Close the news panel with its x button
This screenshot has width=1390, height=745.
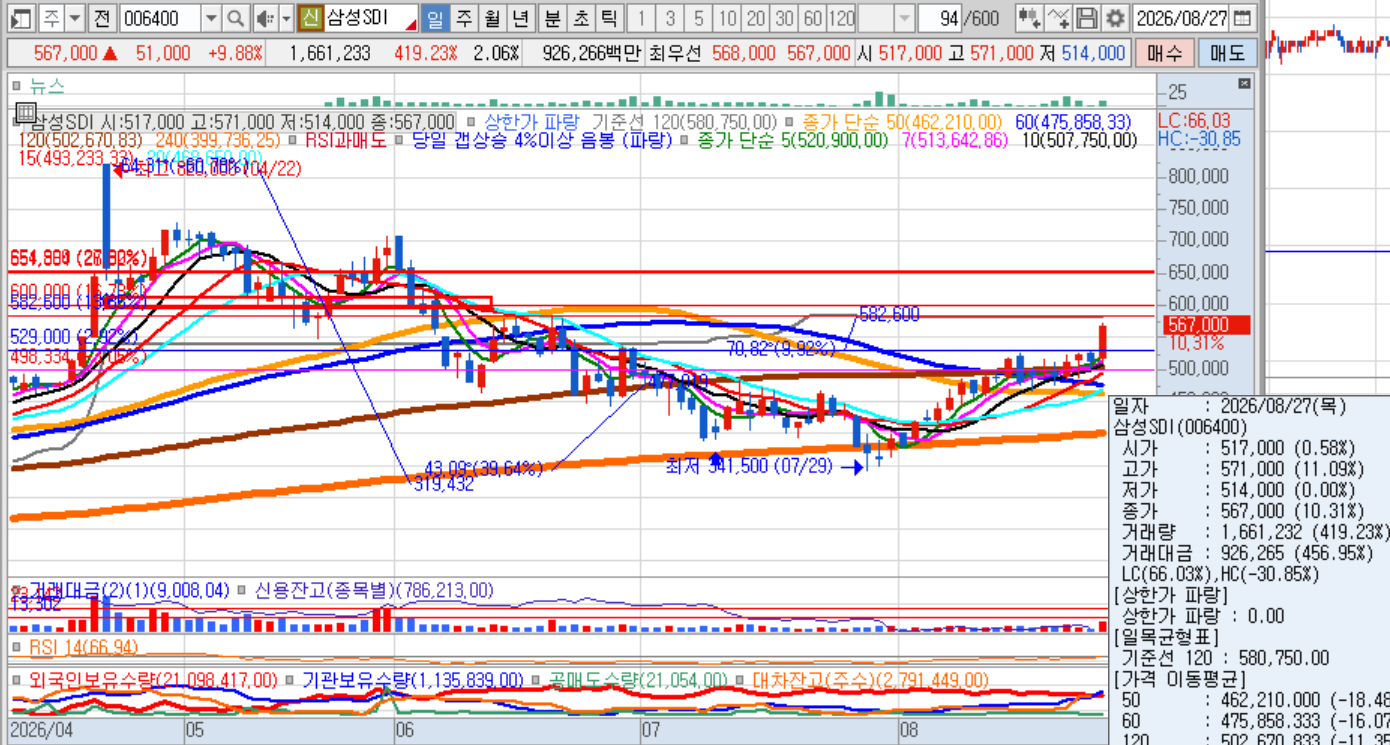pyautogui.click(x=1244, y=84)
